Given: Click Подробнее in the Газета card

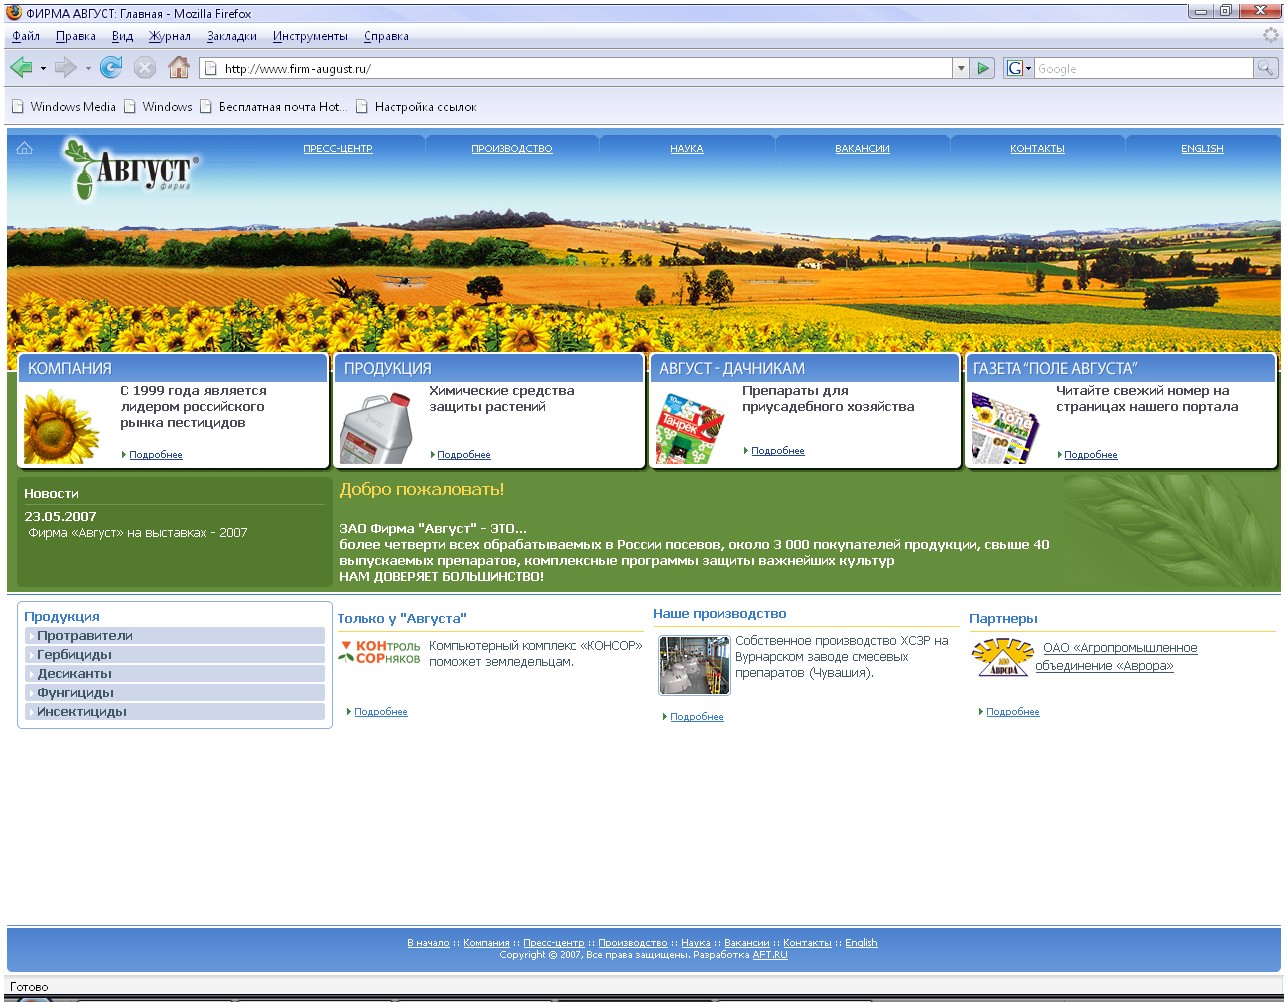Looking at the screenshot, I should (1091, 455).
